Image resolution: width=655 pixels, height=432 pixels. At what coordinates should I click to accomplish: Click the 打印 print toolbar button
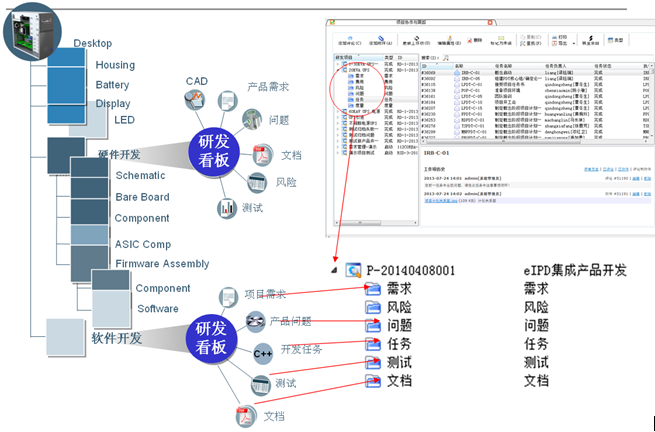click(562, 39)
